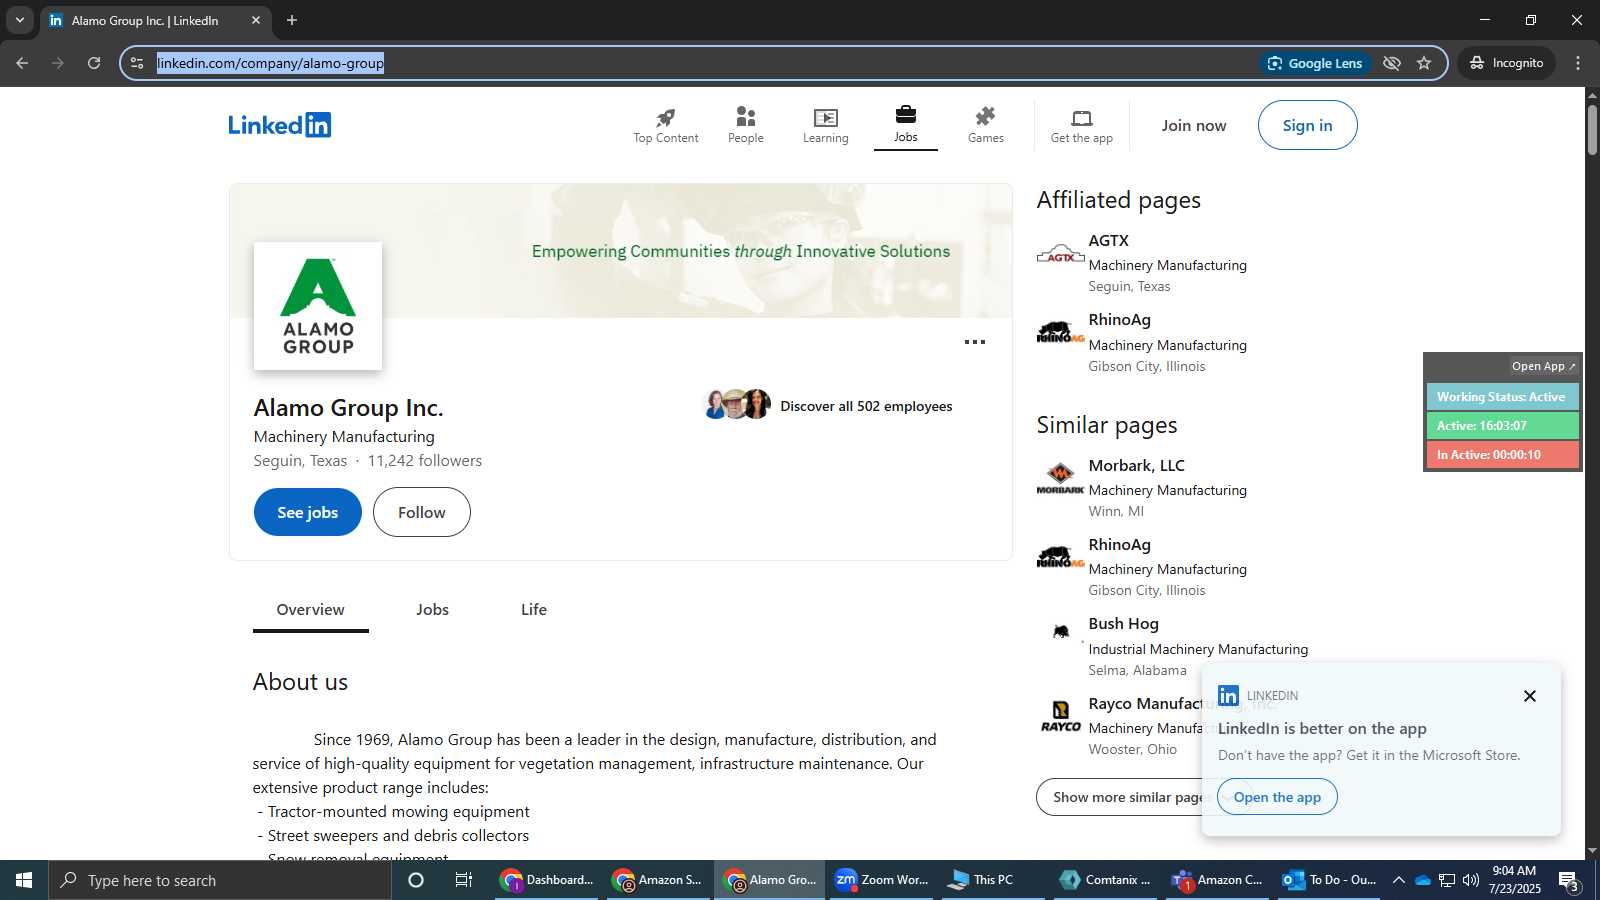Open the three-dot more options menu
The width and height of the screenshot is (1600, 900).
point(975,342)
